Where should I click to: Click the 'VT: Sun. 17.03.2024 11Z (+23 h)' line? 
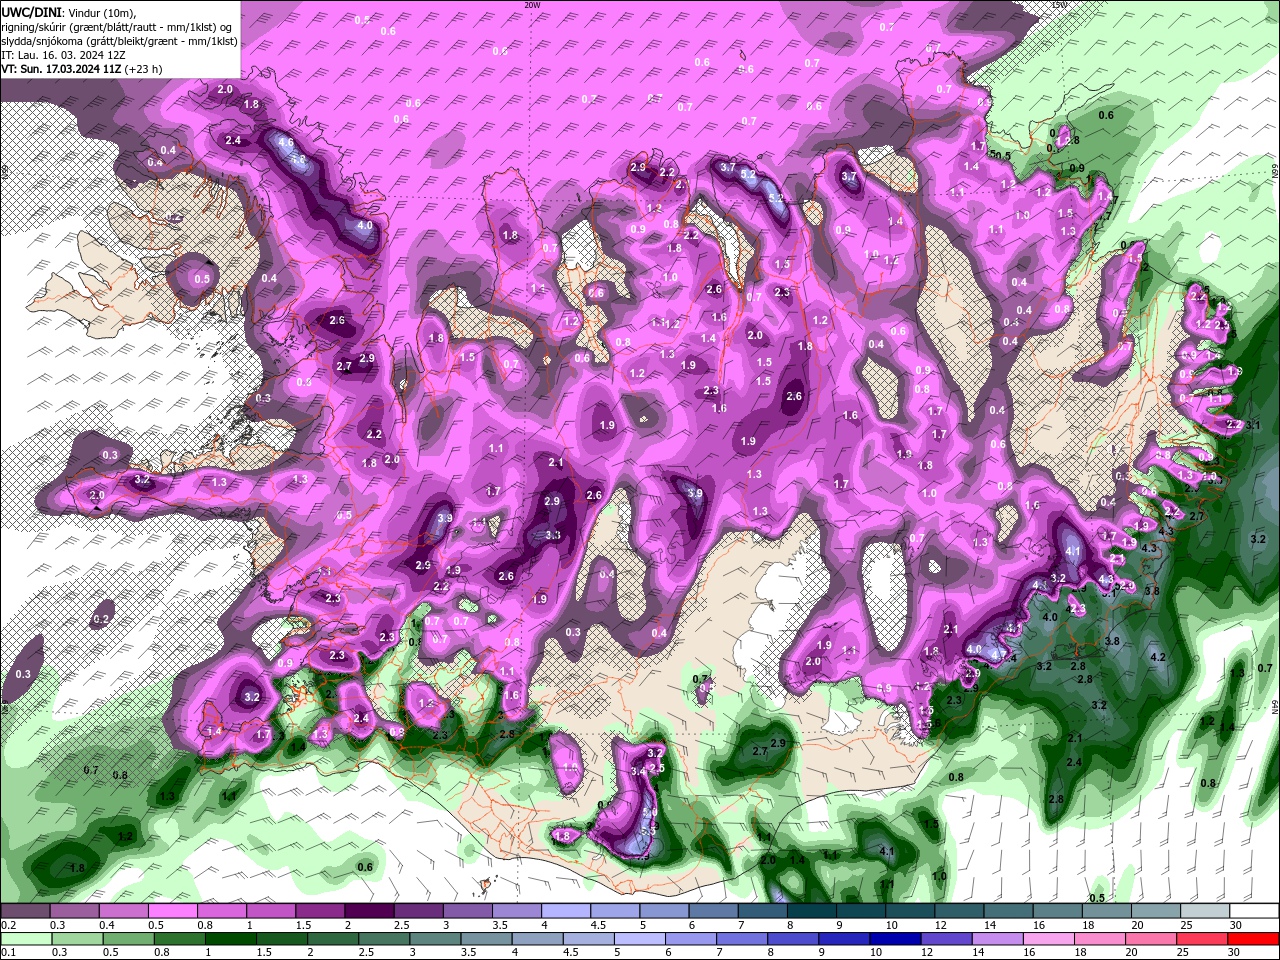[x=82, y=69]
